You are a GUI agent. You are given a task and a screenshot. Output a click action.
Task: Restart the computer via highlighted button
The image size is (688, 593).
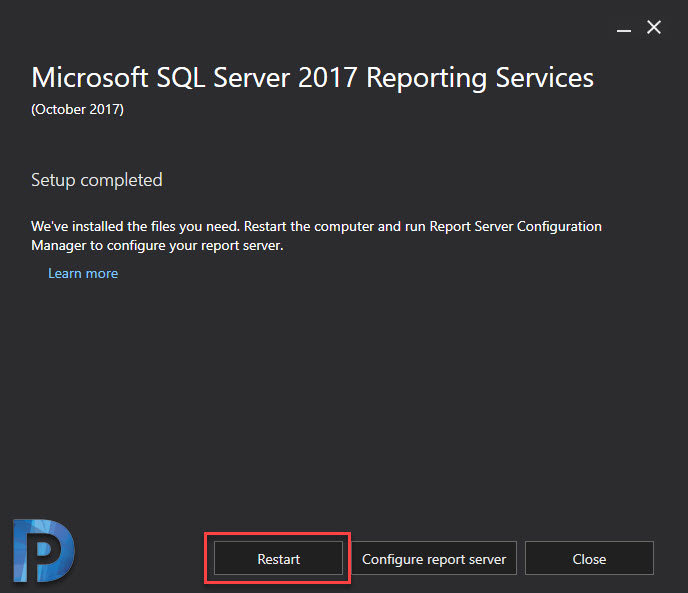point(278,558)
